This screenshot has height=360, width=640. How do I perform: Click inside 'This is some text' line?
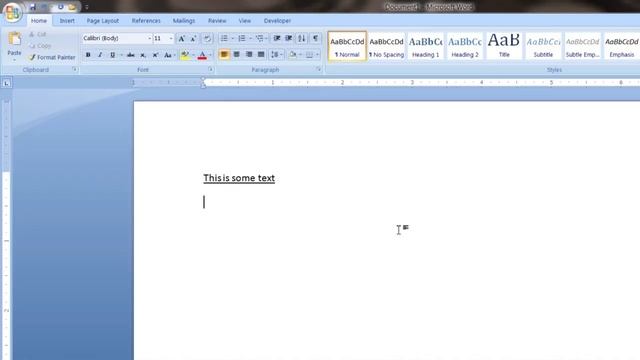click(239, 178)
